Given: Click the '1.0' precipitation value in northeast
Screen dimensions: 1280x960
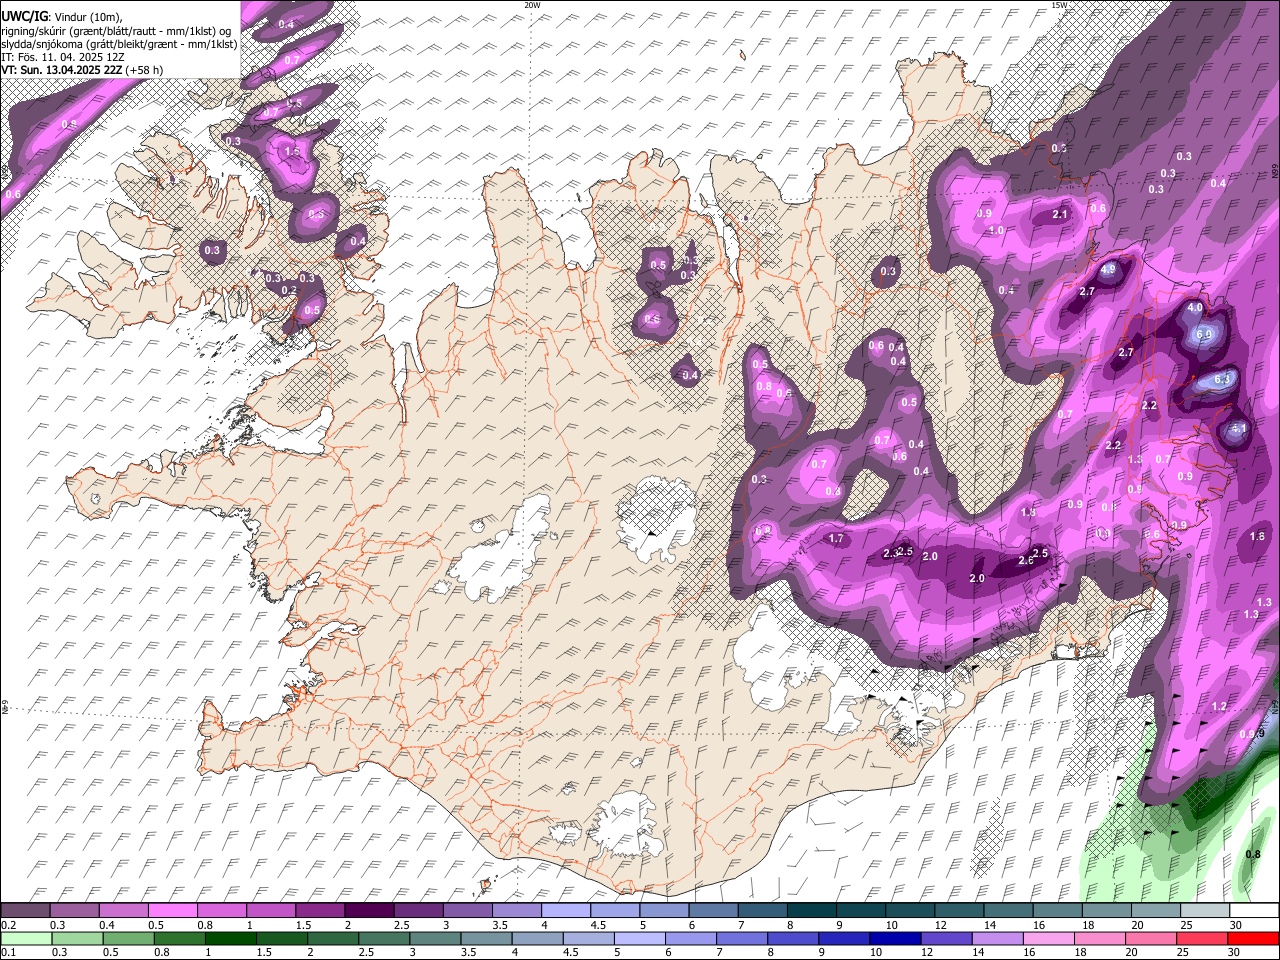Looking at the screenshot, I should point(996,230).
